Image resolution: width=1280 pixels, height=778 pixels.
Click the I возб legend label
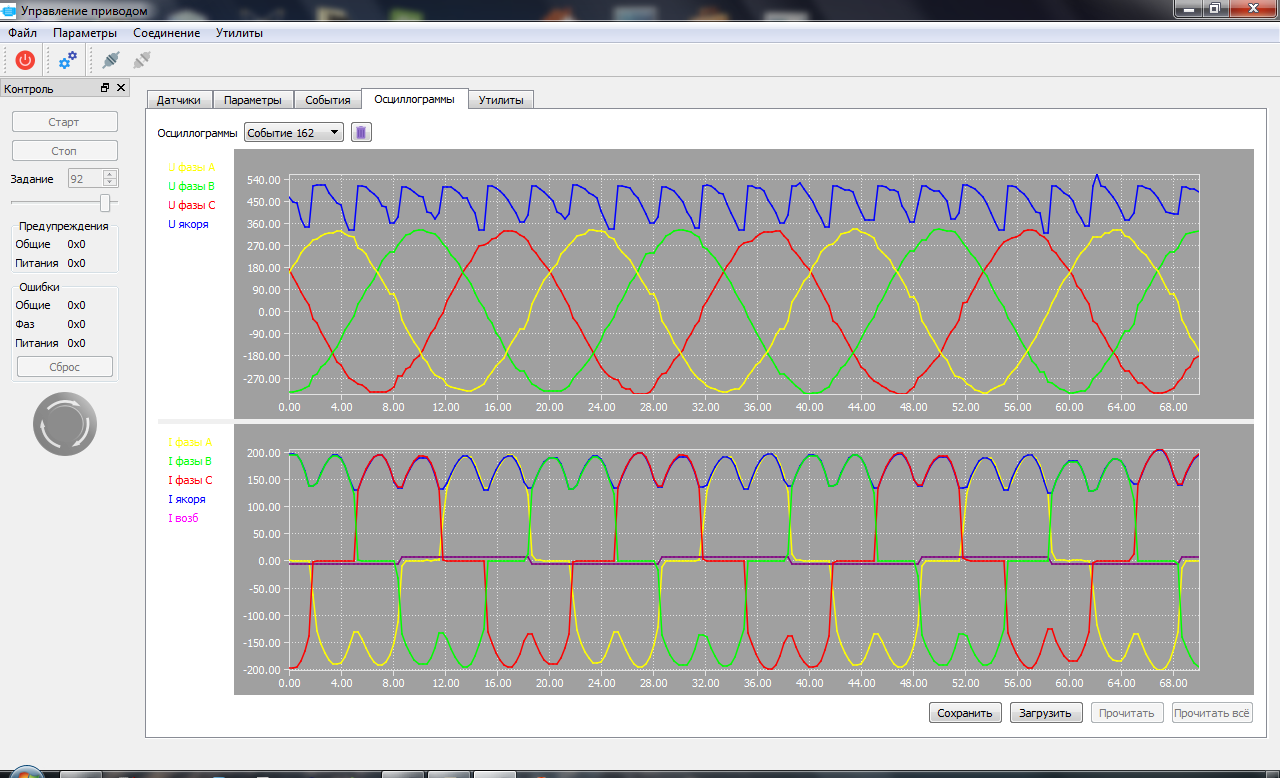(184, 518)
